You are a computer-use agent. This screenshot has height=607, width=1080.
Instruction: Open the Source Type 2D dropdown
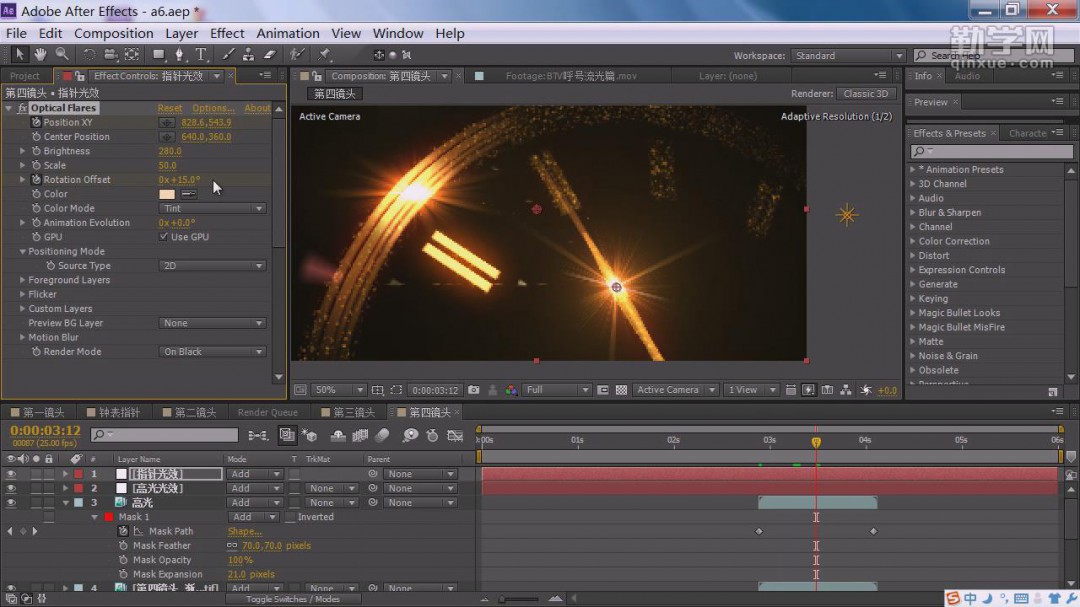pyautogui.click(x=212, y=266)
